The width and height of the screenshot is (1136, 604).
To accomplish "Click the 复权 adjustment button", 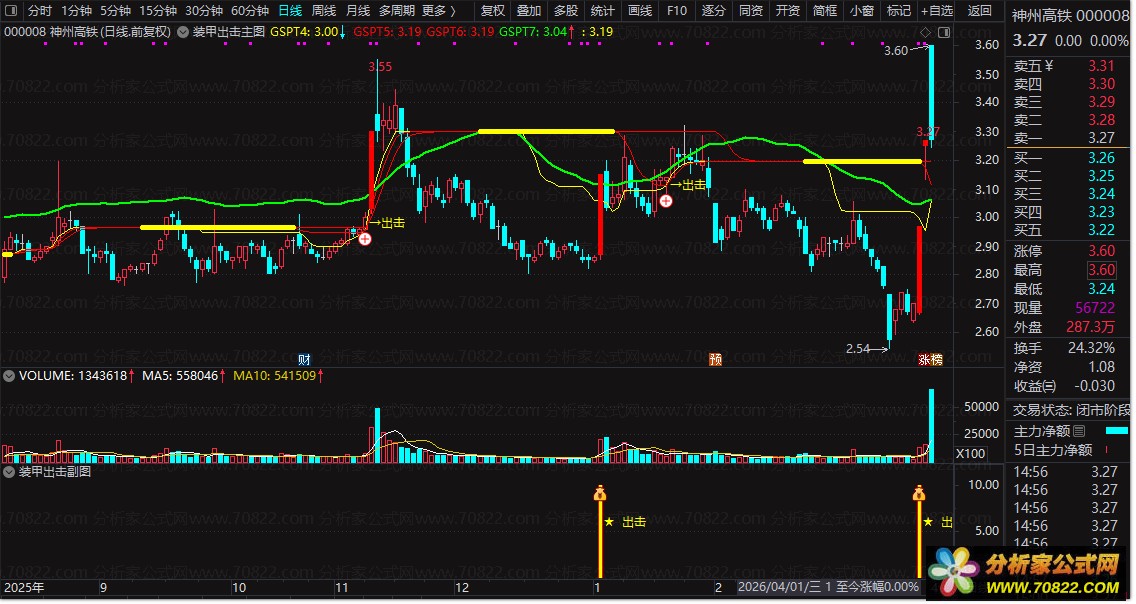I will (493, 11).
